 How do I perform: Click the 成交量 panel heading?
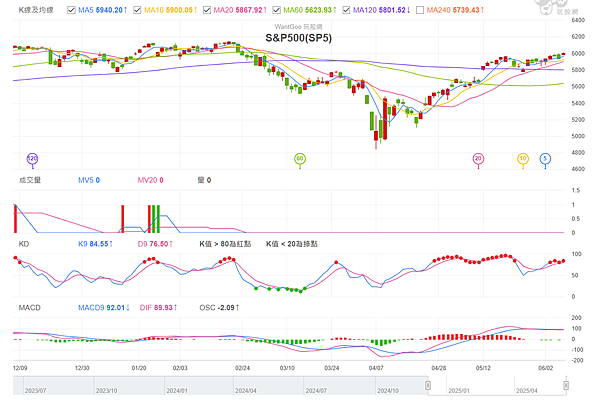pyautogui.click(x=29, y=180)
